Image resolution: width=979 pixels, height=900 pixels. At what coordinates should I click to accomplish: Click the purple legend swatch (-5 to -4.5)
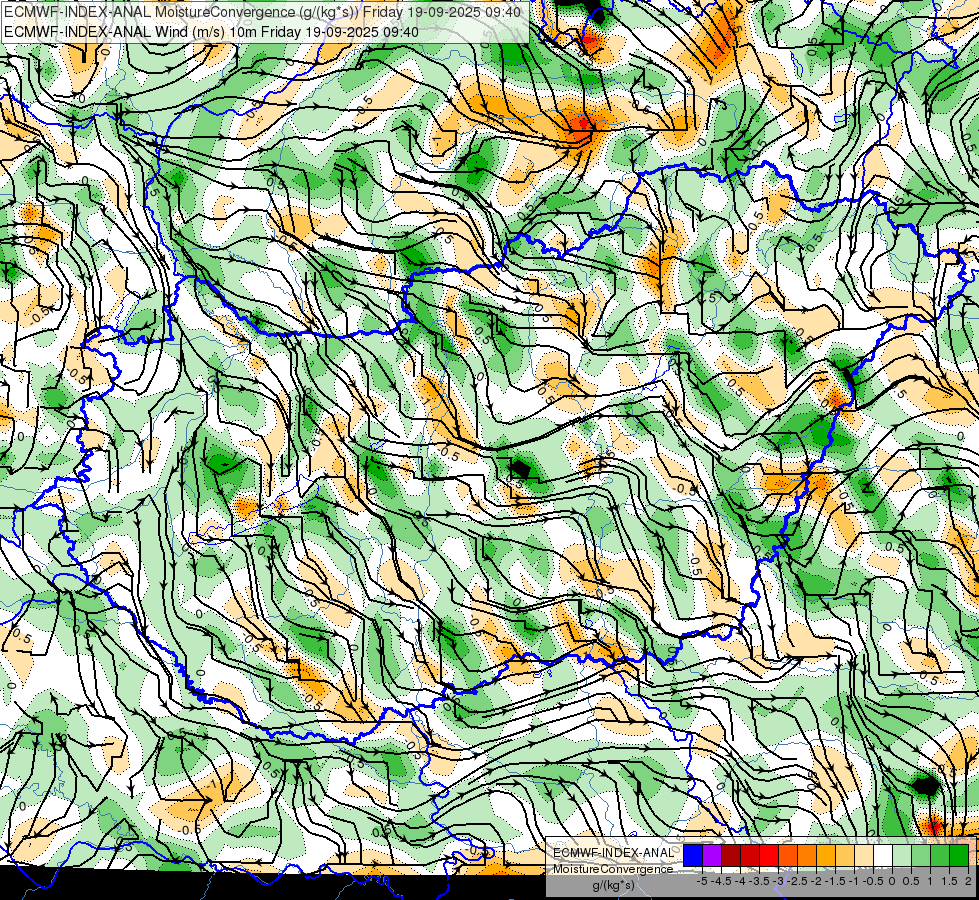tap(712, 855)
